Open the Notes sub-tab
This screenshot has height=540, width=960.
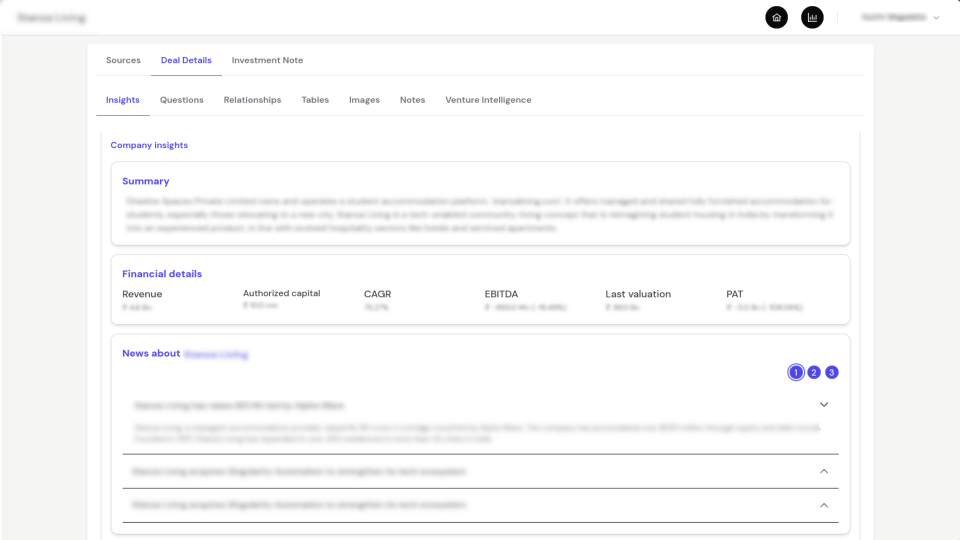[412, 100]
